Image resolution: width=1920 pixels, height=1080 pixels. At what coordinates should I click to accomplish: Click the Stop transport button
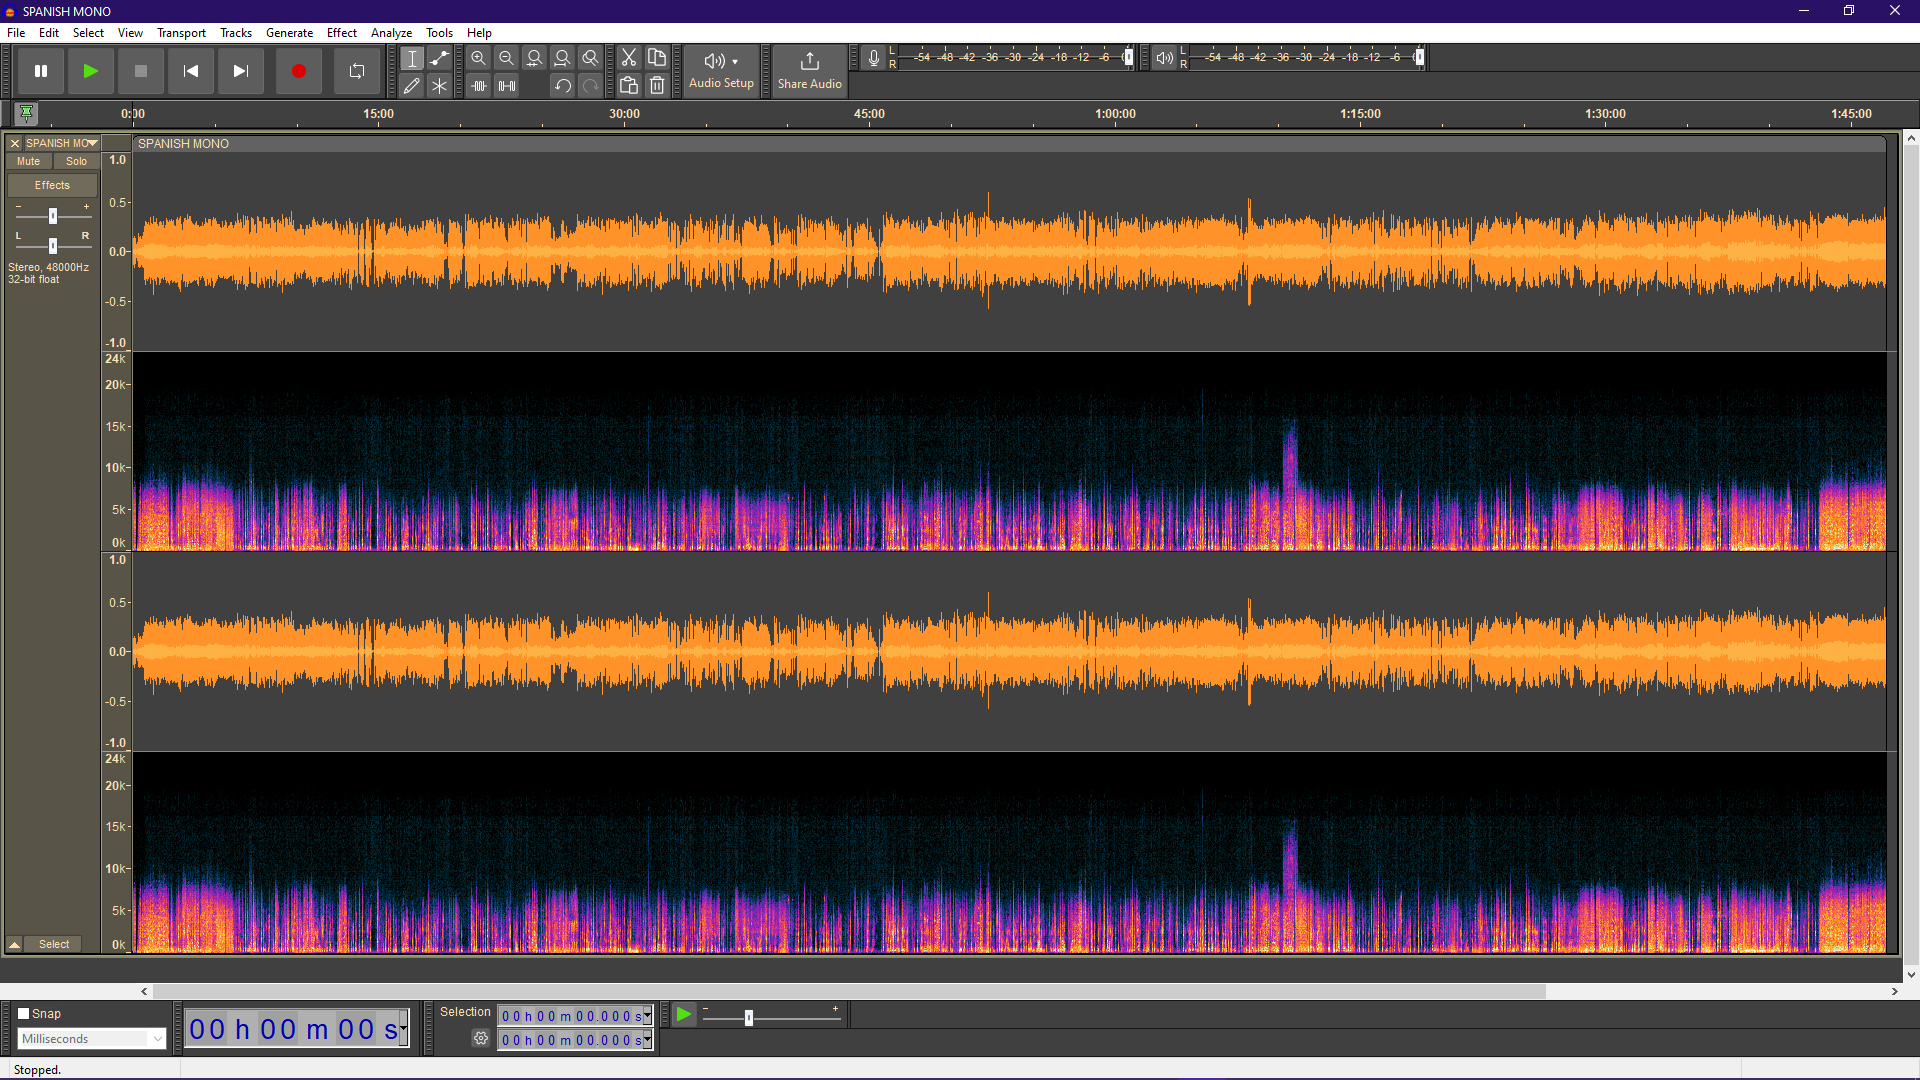[x=141, y=71]
